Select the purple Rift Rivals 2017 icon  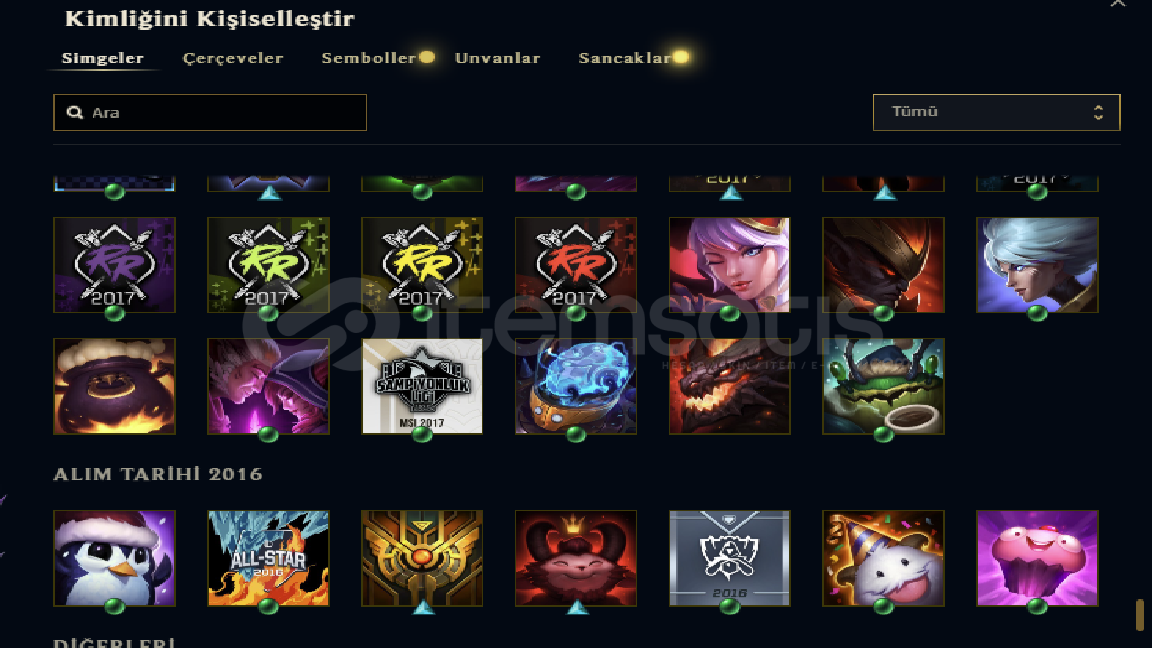tap(114, 264)
